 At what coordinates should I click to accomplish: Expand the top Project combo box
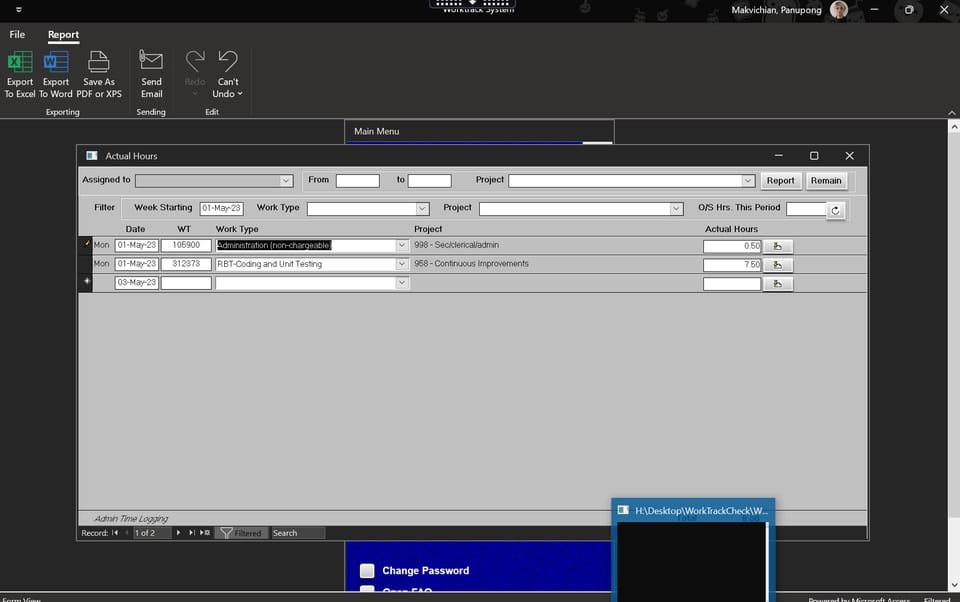tap(748, 181)
